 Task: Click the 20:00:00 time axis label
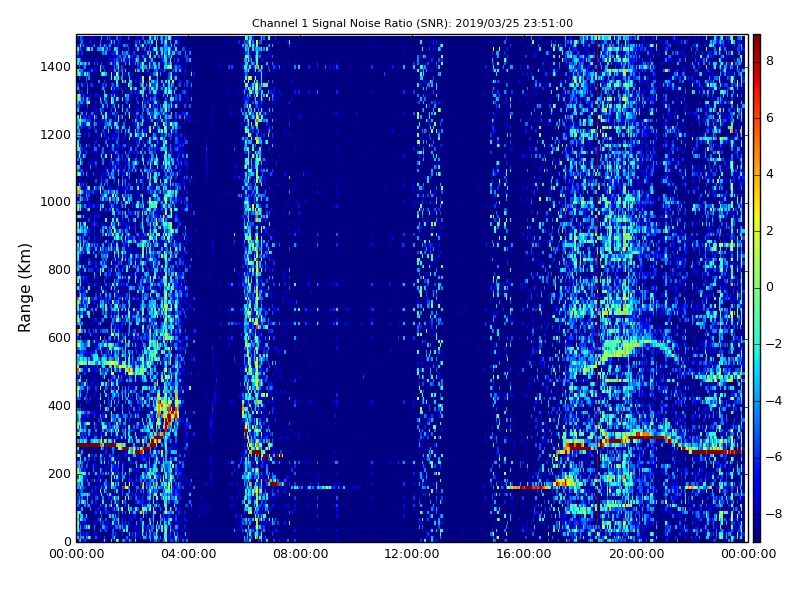[x=637, y=554]
